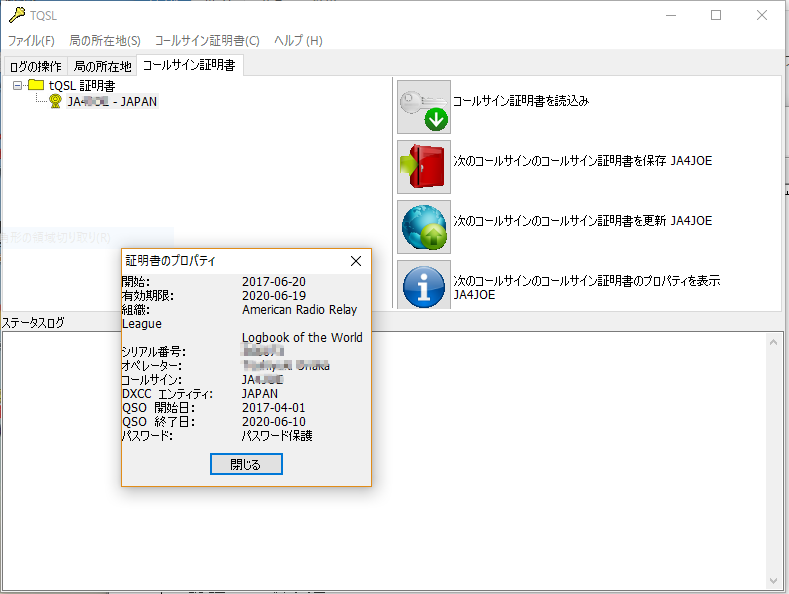Select the gold ribbon certificate icon in tree

[x=55, y=101]
